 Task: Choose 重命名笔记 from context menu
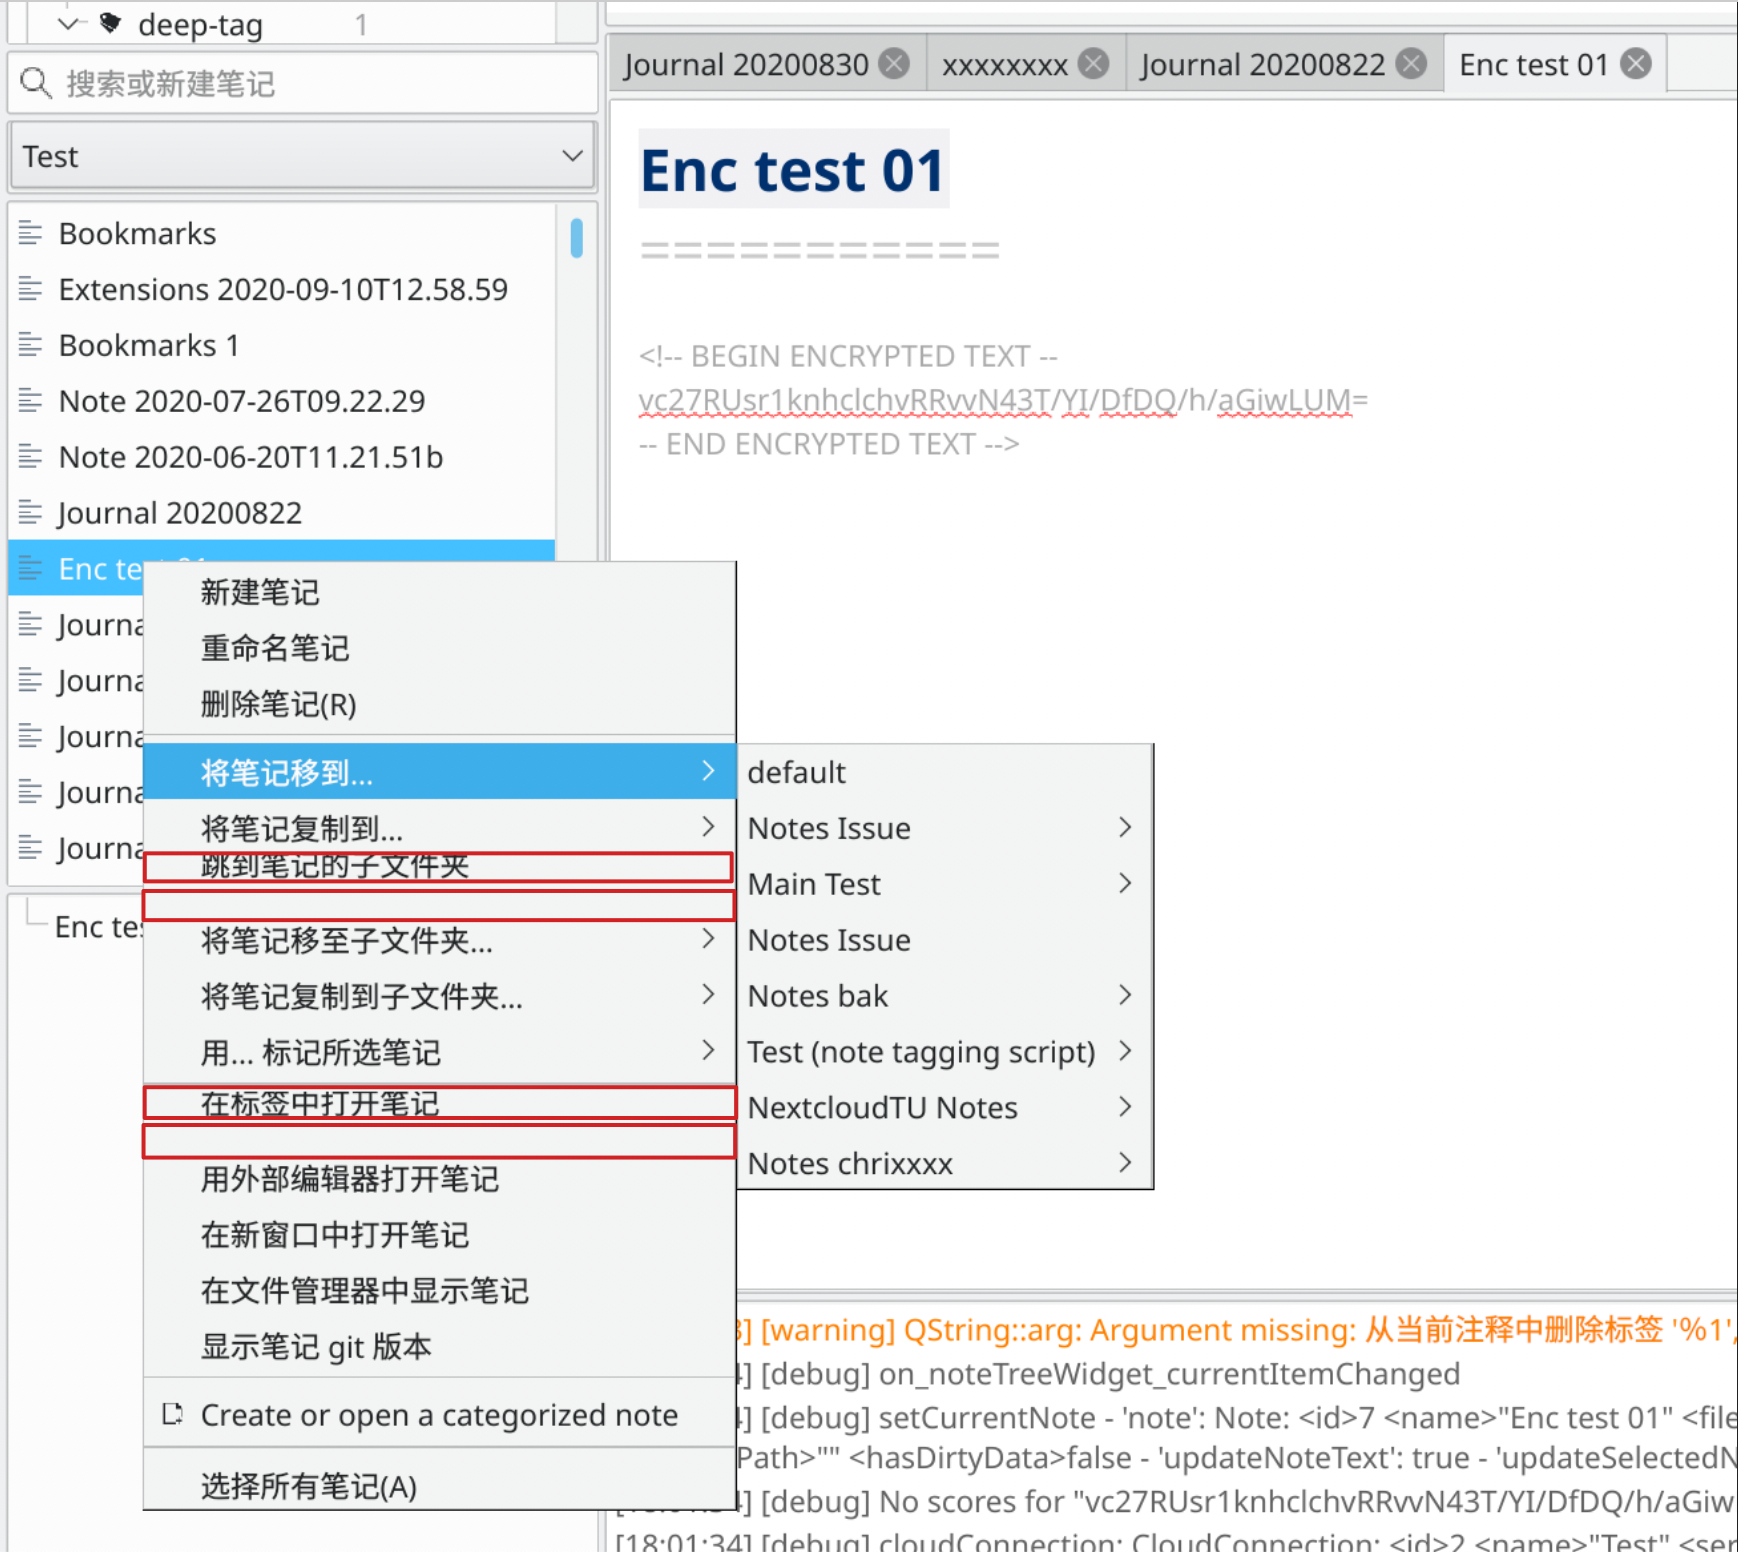click(x=440, y=648)
